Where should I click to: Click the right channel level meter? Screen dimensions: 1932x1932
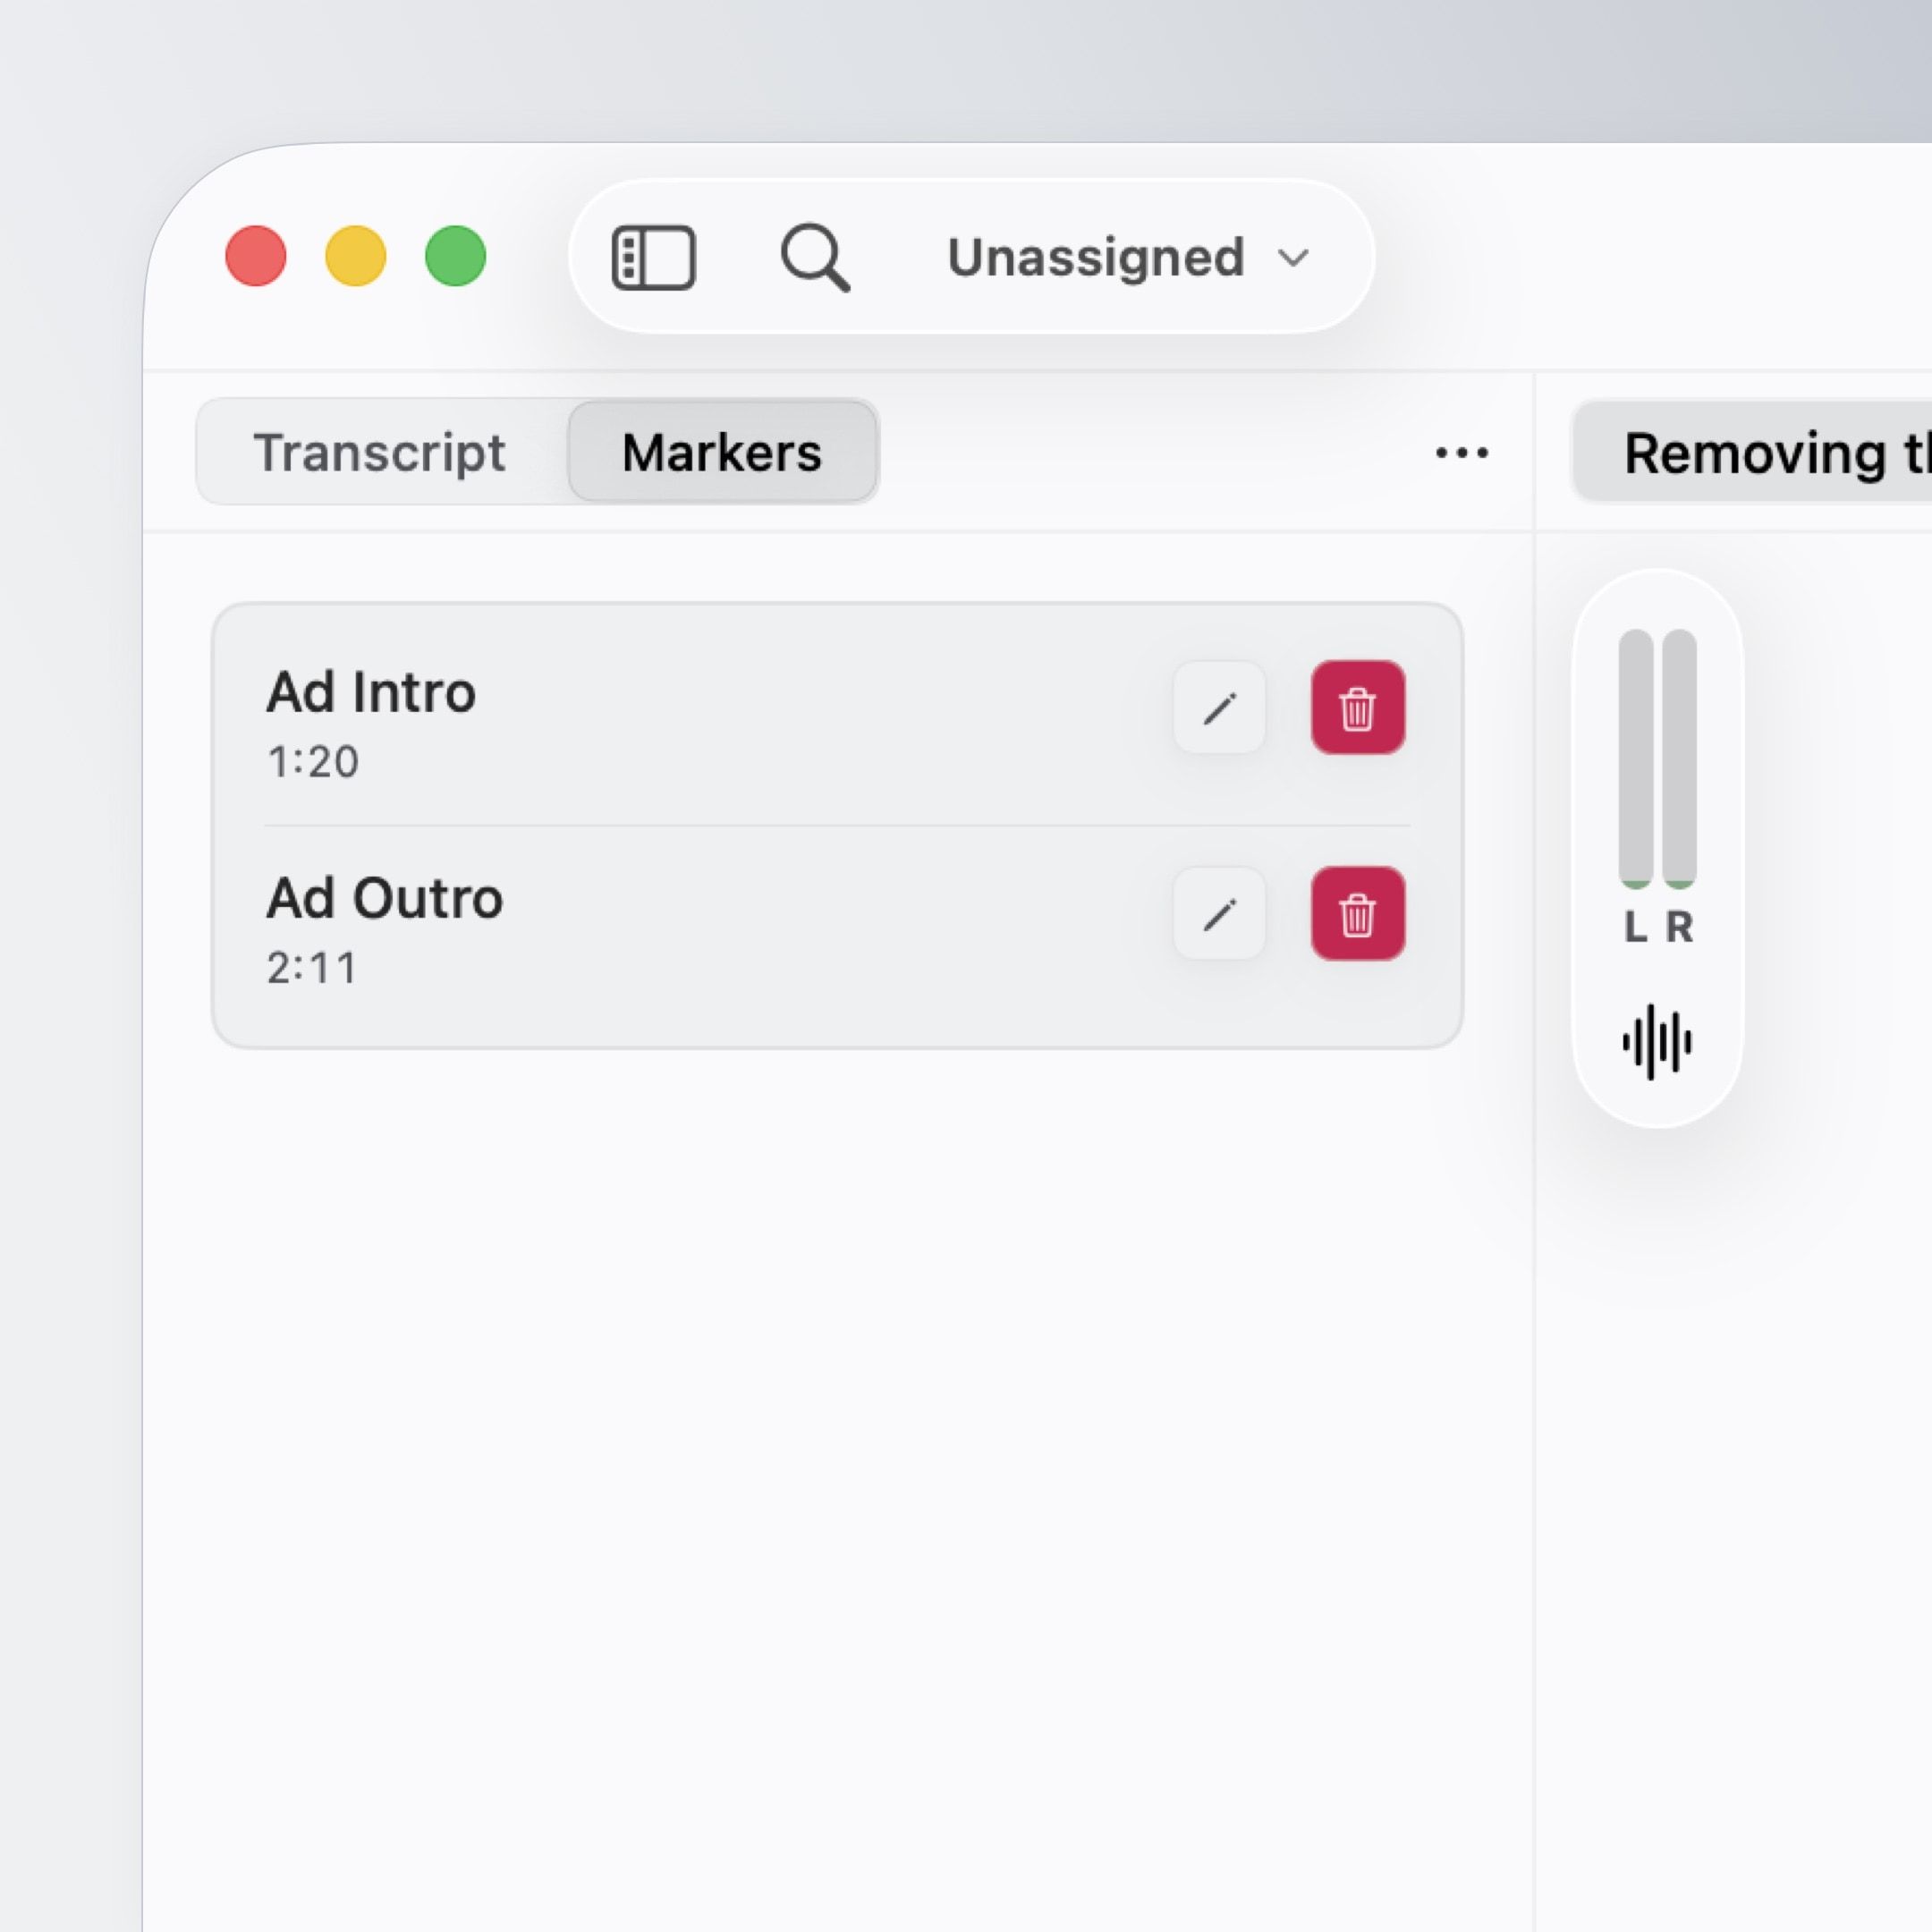[x=1680, y=758]
